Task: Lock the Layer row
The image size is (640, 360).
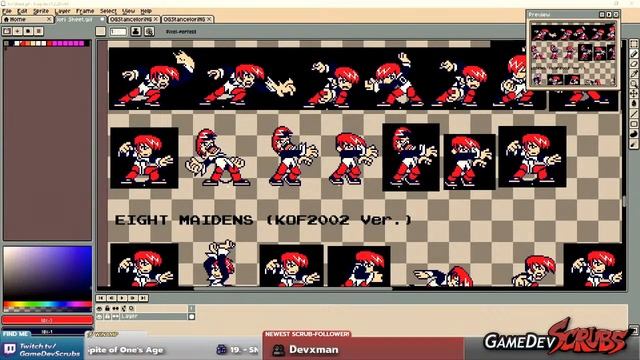Action: pyautogui.click(x=107, y=316)
